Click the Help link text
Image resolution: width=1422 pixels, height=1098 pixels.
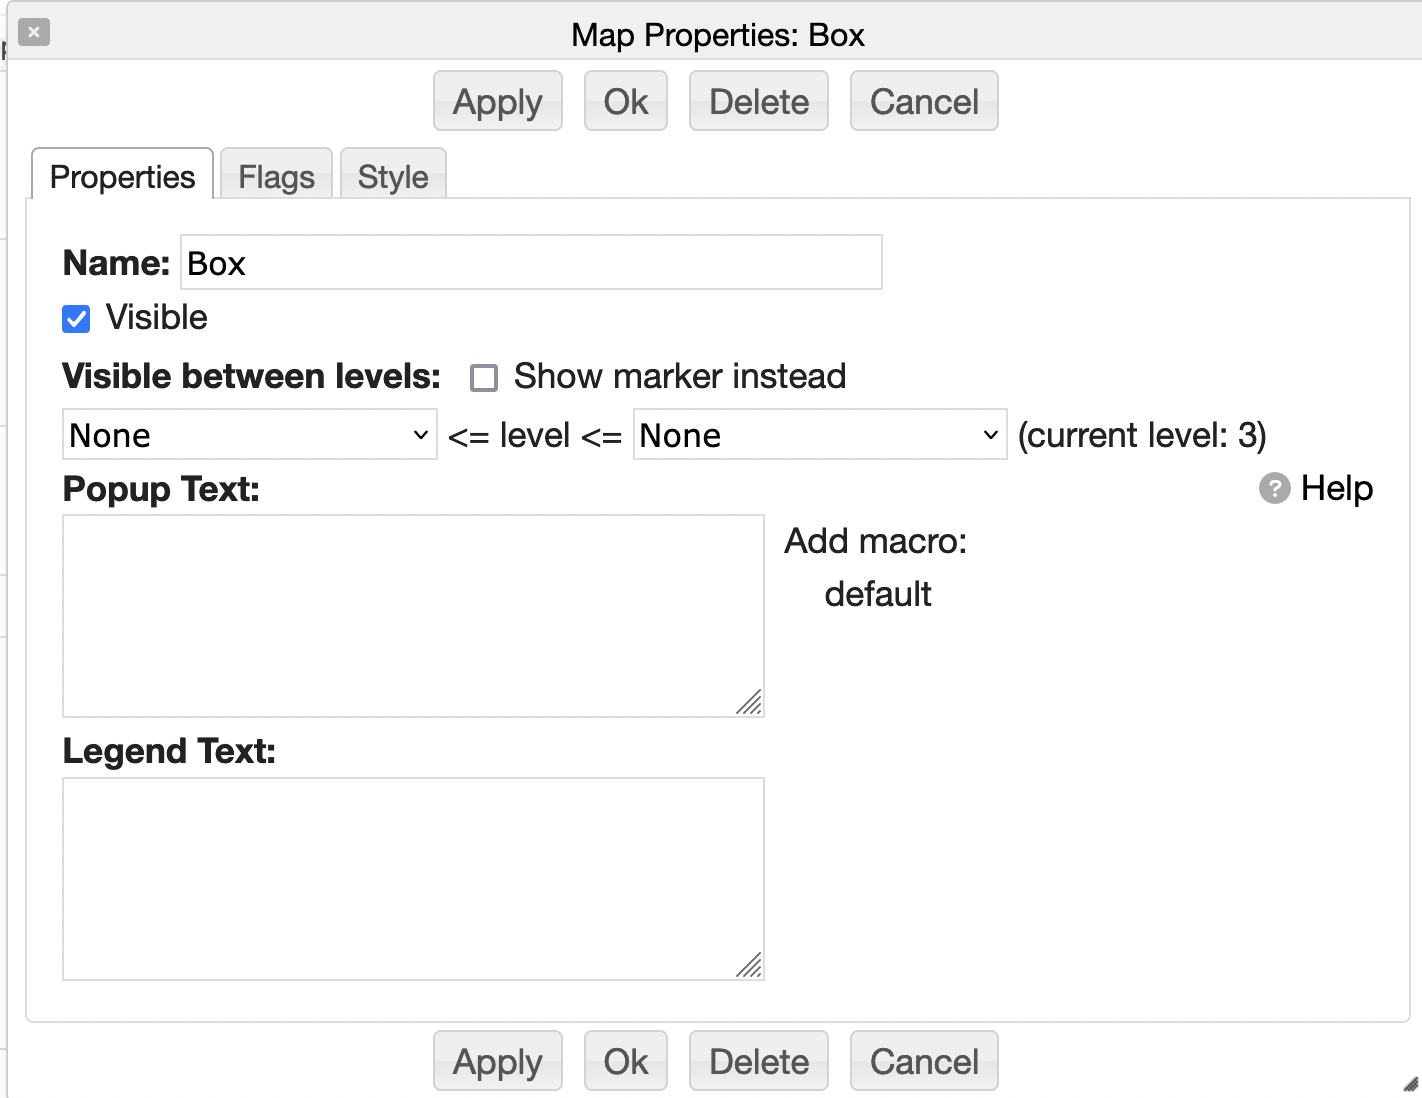[1336, 489]
